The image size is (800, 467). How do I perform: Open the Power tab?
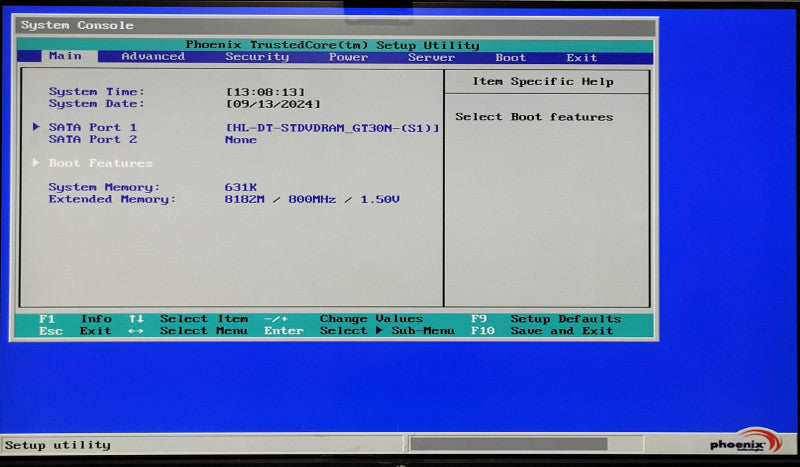pos(348,57)
